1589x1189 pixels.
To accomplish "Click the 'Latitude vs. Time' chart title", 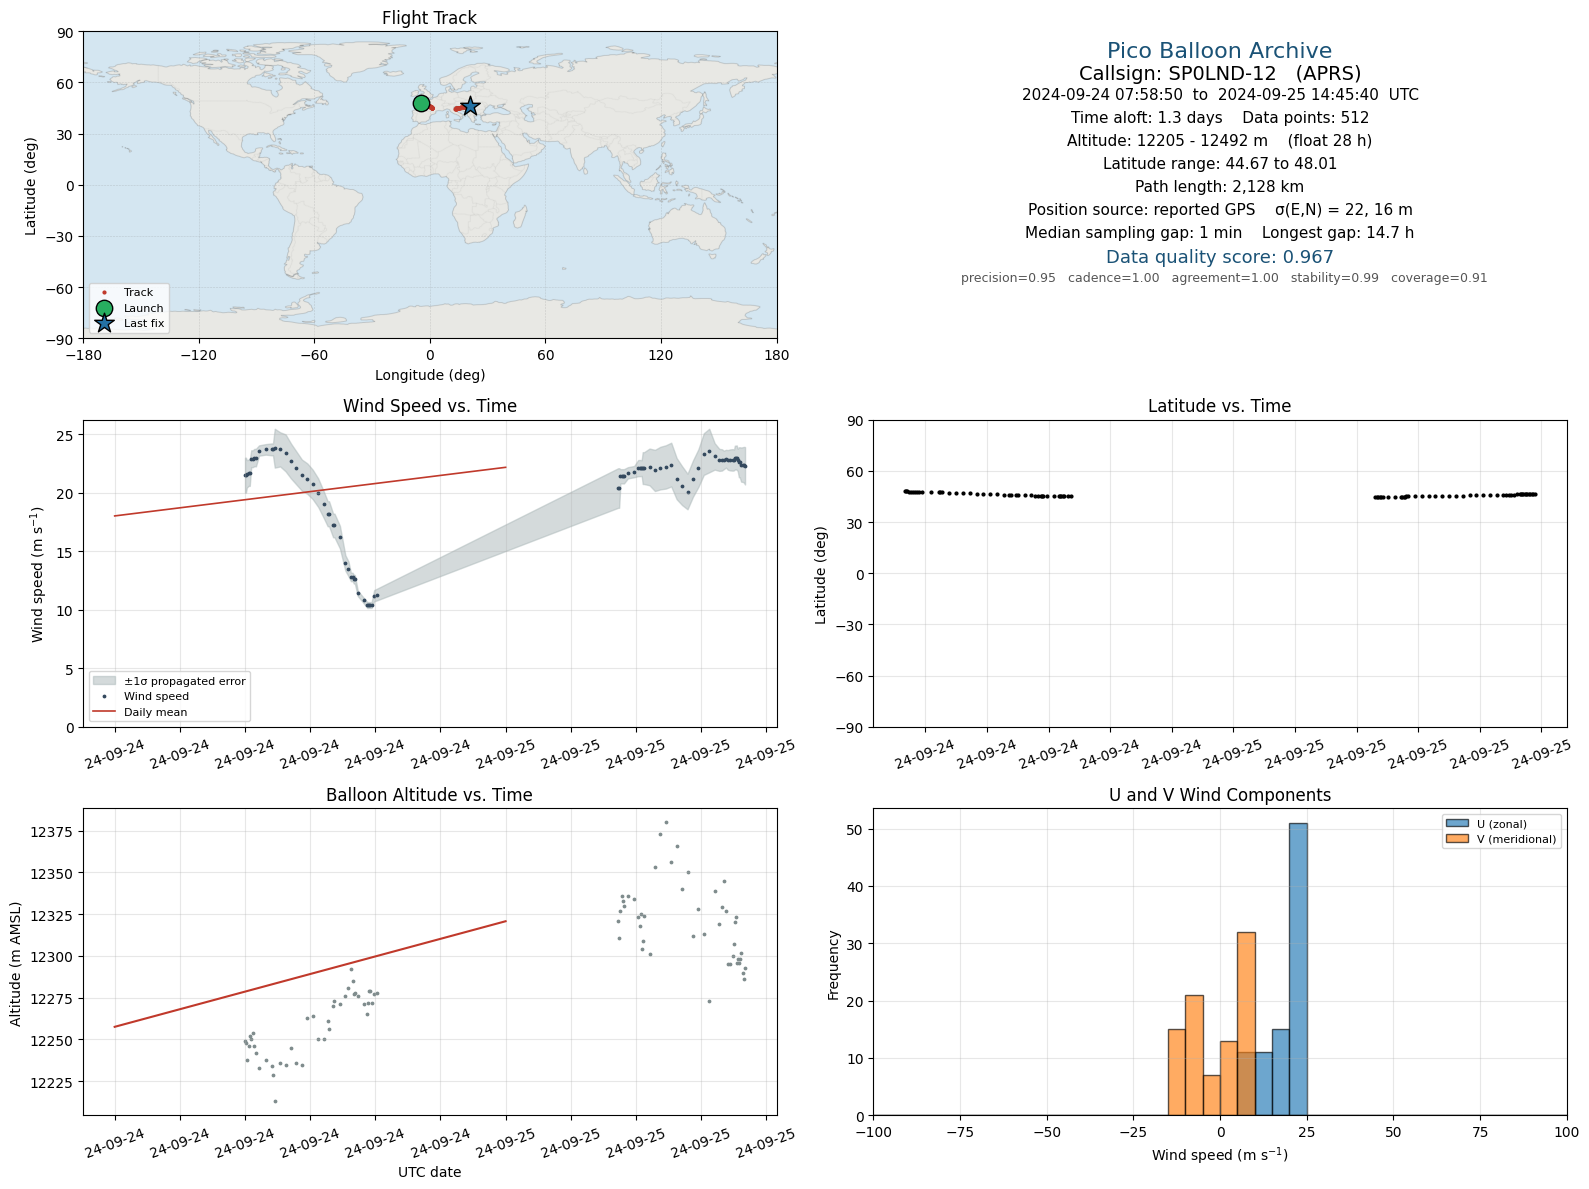I will point(1219,406).
